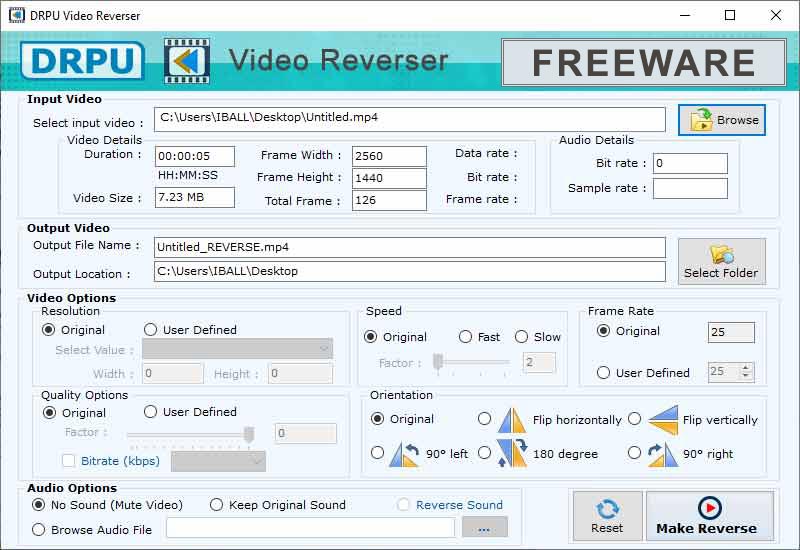Select Original orientation radio button
The height and width of the screenshot is (550, 800).
coord(377,419)
